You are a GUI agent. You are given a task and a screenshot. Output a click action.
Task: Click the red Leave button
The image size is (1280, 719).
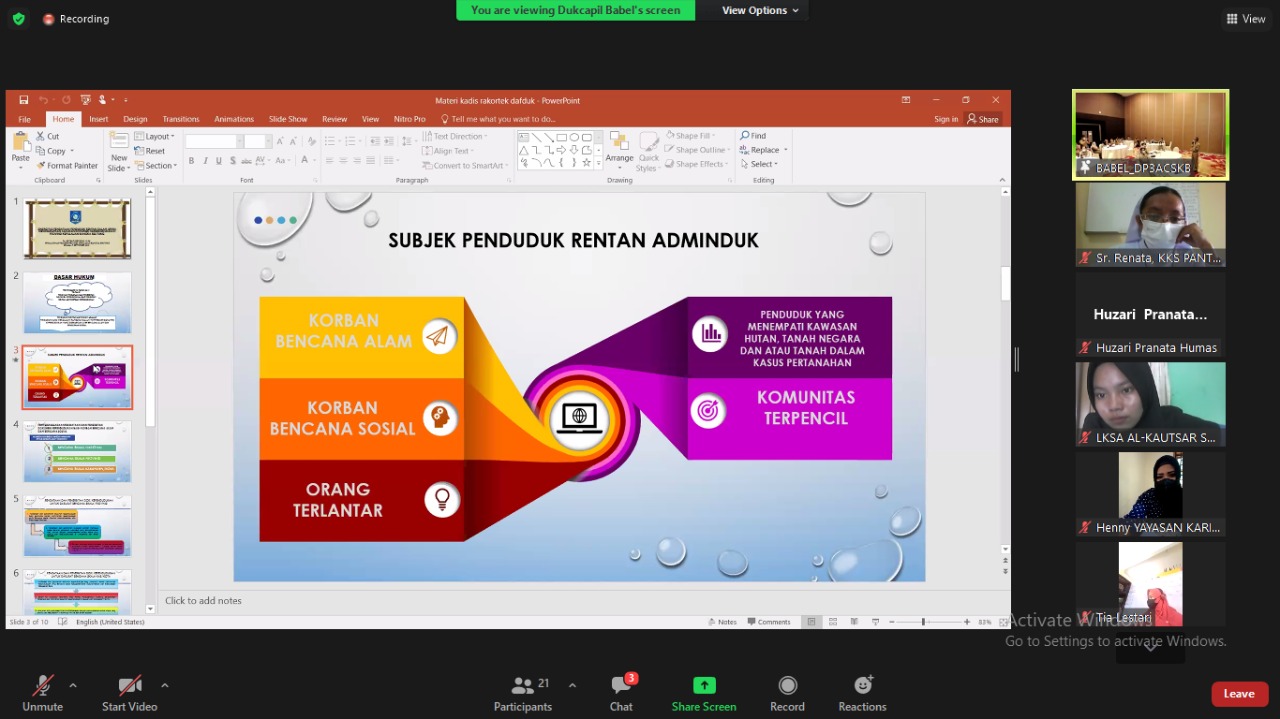coord(1239,694)
